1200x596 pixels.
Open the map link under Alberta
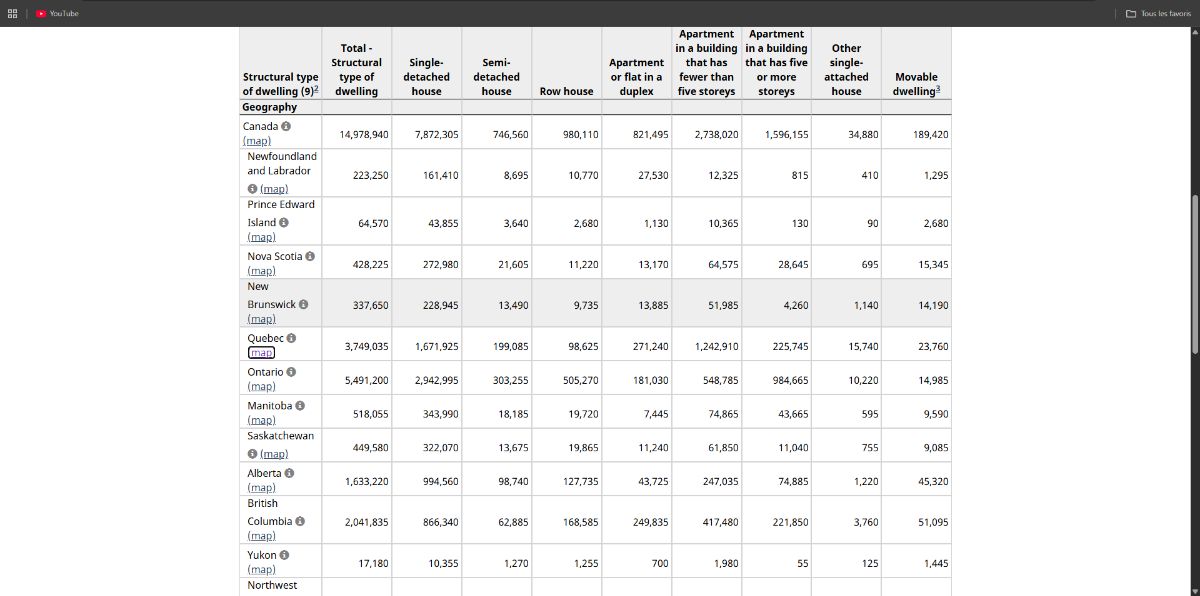tap(262, 487)
